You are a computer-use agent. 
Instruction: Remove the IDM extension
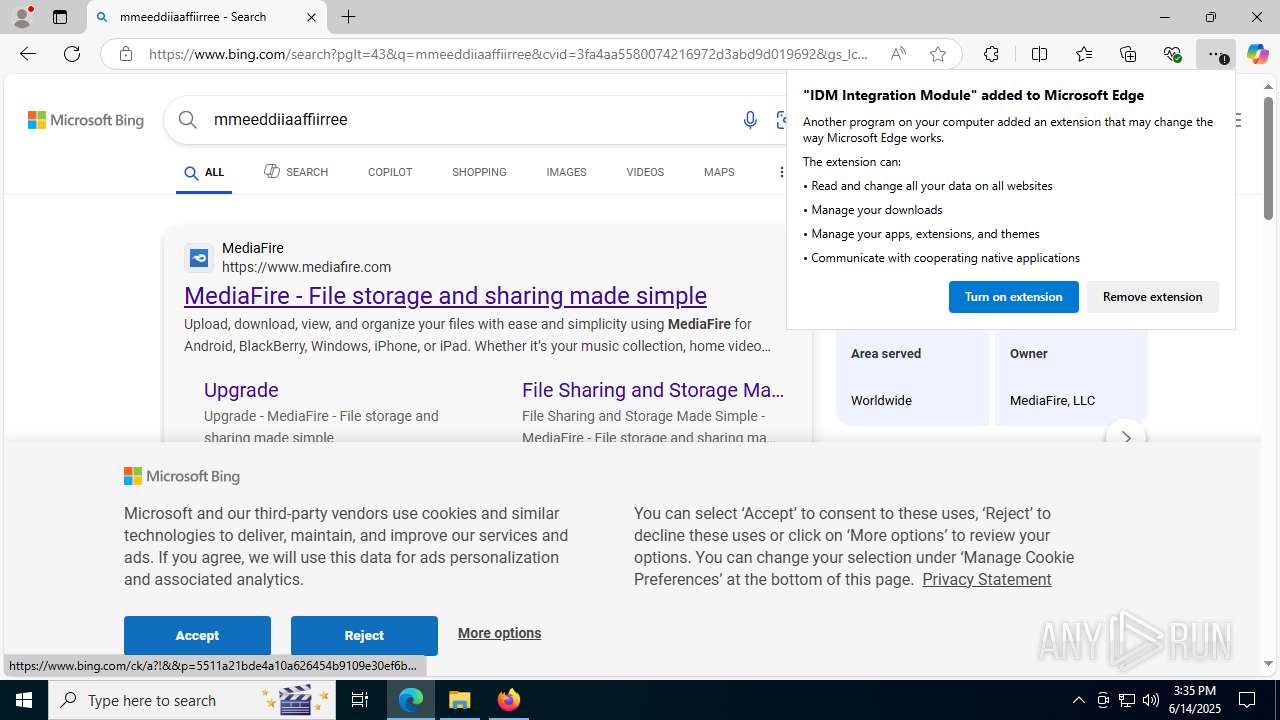pyautogui.click(x=1152, y=297)
